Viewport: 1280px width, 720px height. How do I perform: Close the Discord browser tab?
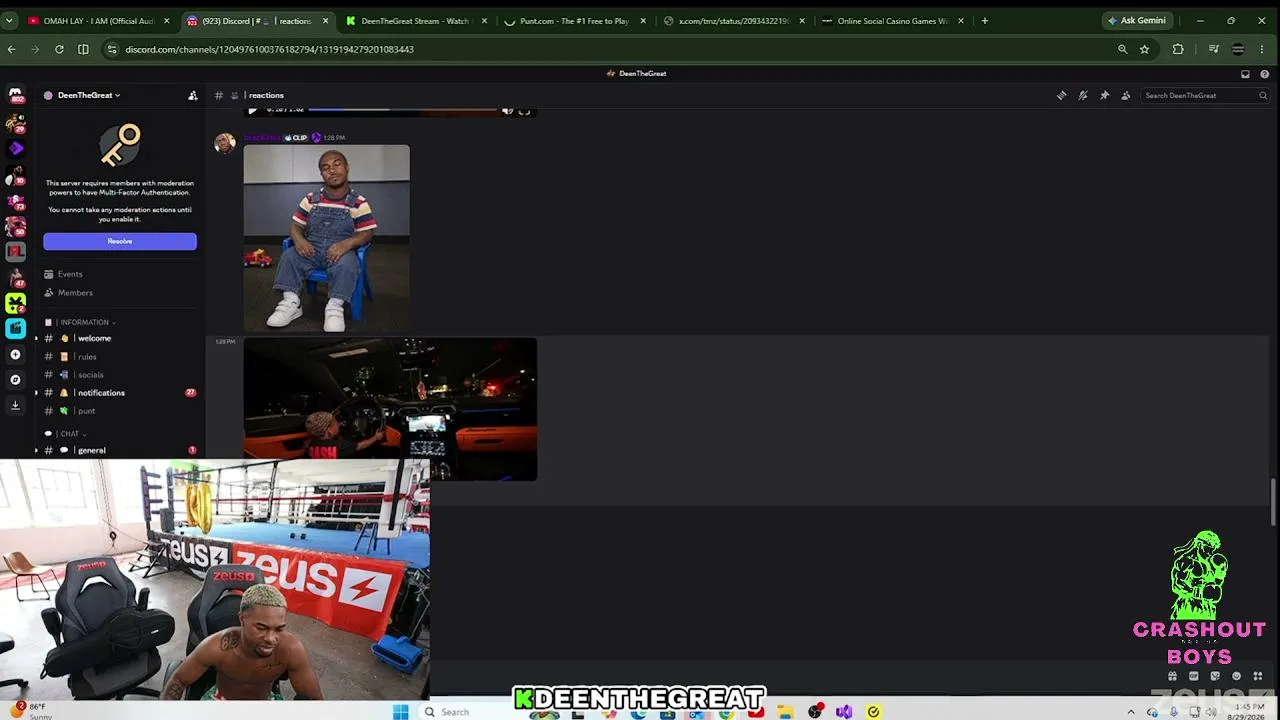[x=325, y=21]
